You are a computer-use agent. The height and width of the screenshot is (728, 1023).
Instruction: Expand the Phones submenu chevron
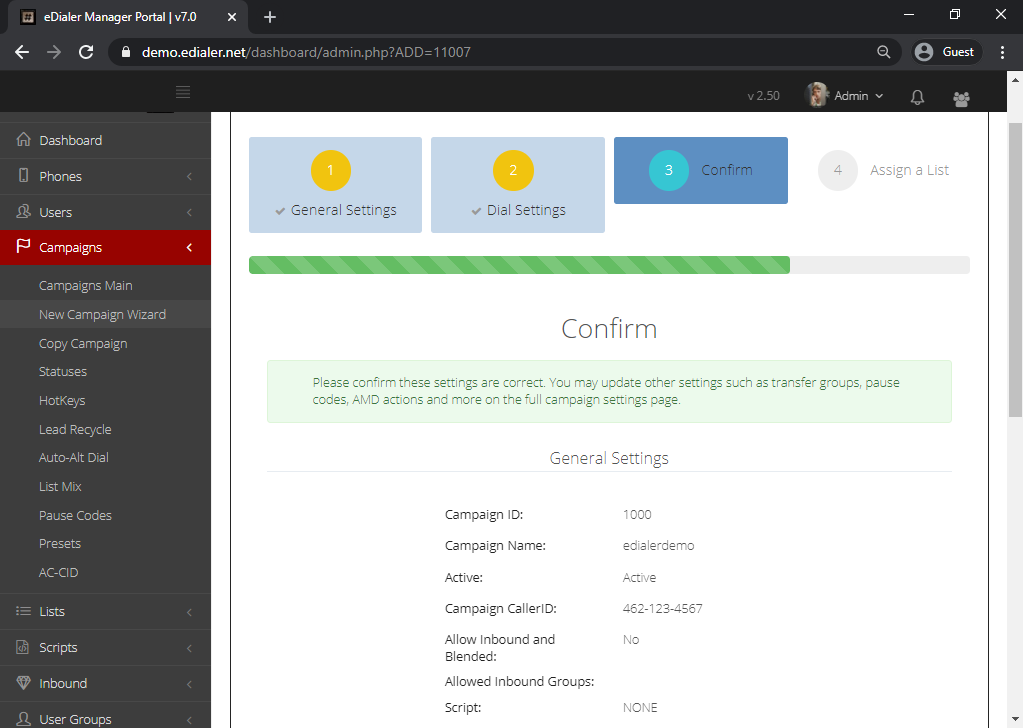(189, 176)
